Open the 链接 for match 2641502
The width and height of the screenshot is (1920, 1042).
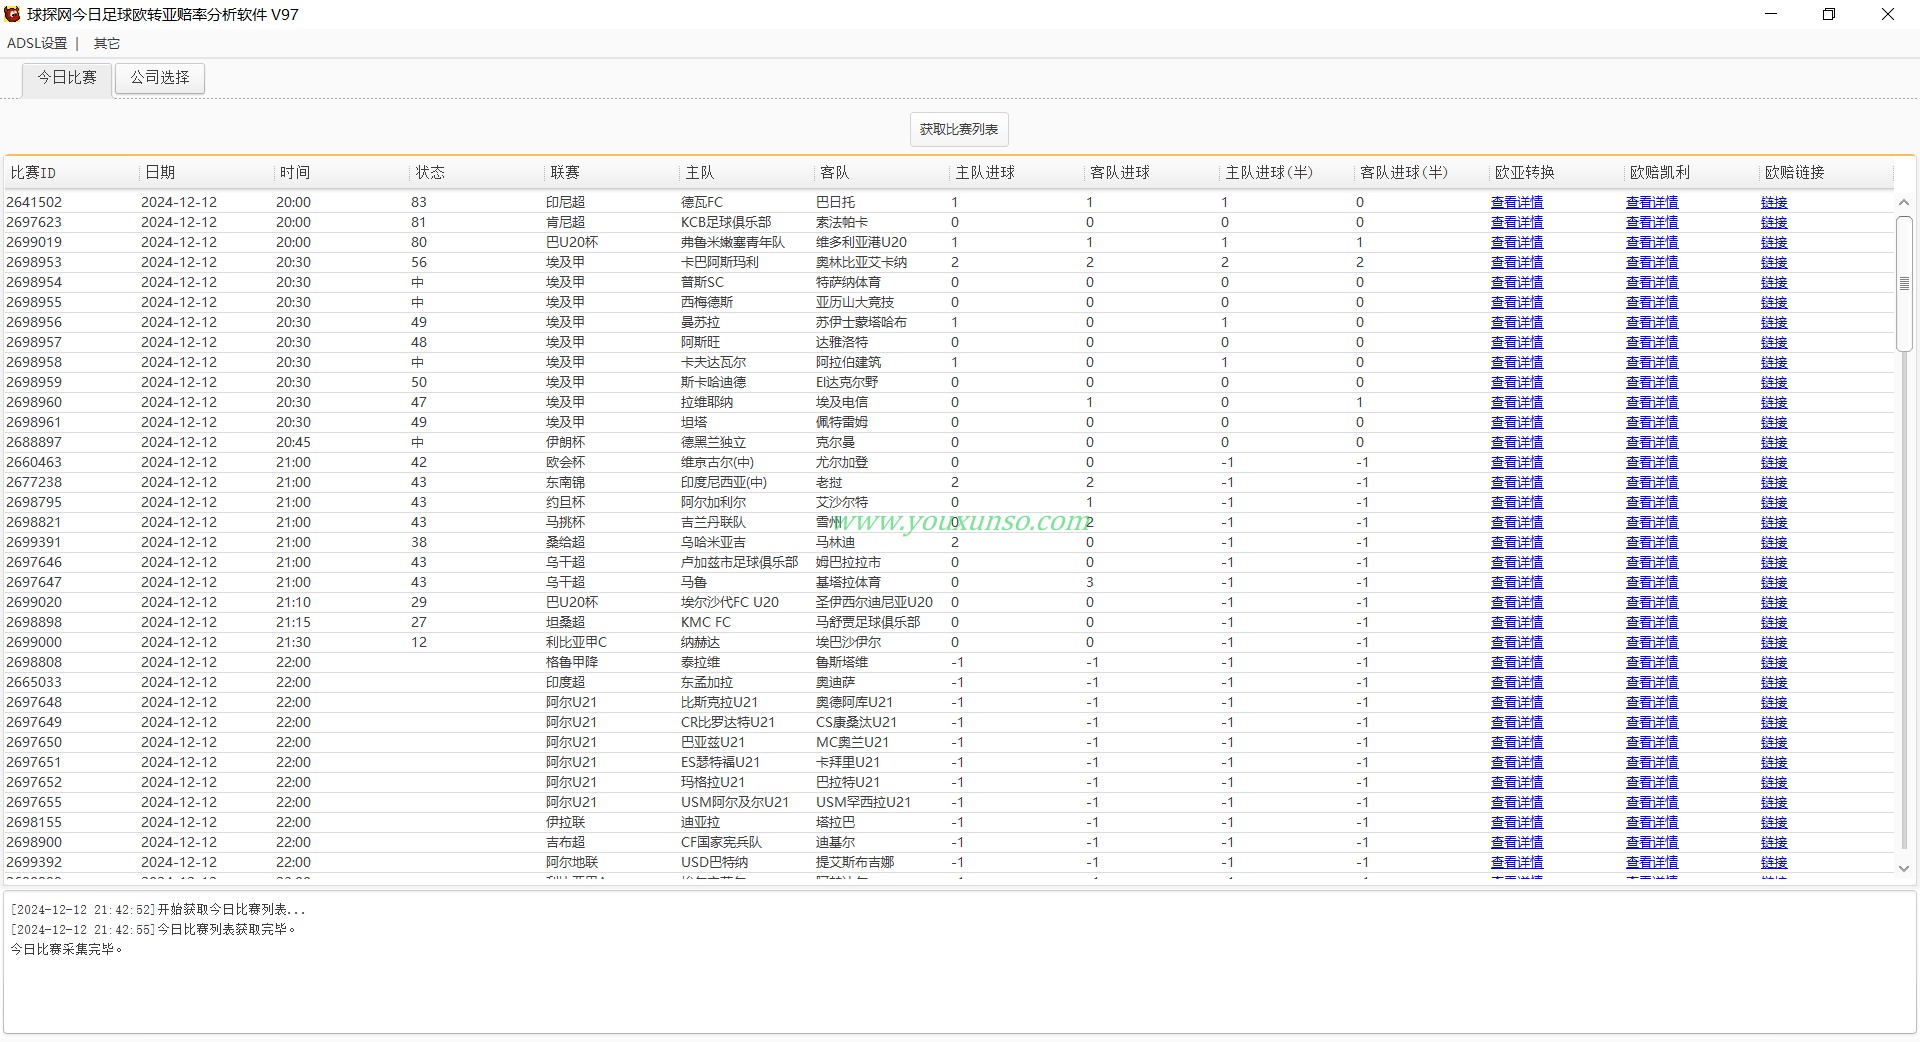1774,202
